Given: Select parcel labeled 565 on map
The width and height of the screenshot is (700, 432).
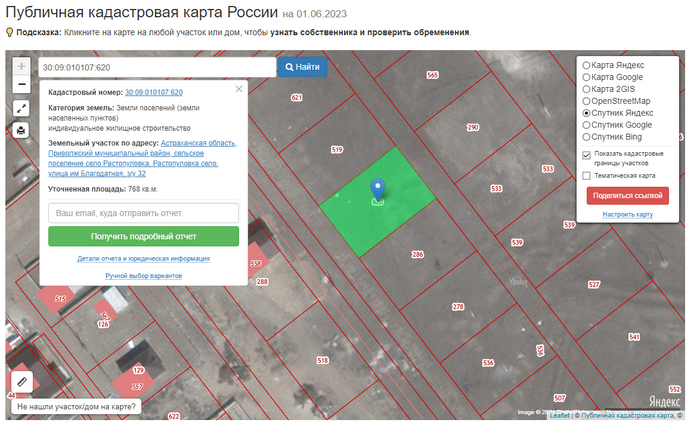Looking at the screenshot, I should point(432,75).
